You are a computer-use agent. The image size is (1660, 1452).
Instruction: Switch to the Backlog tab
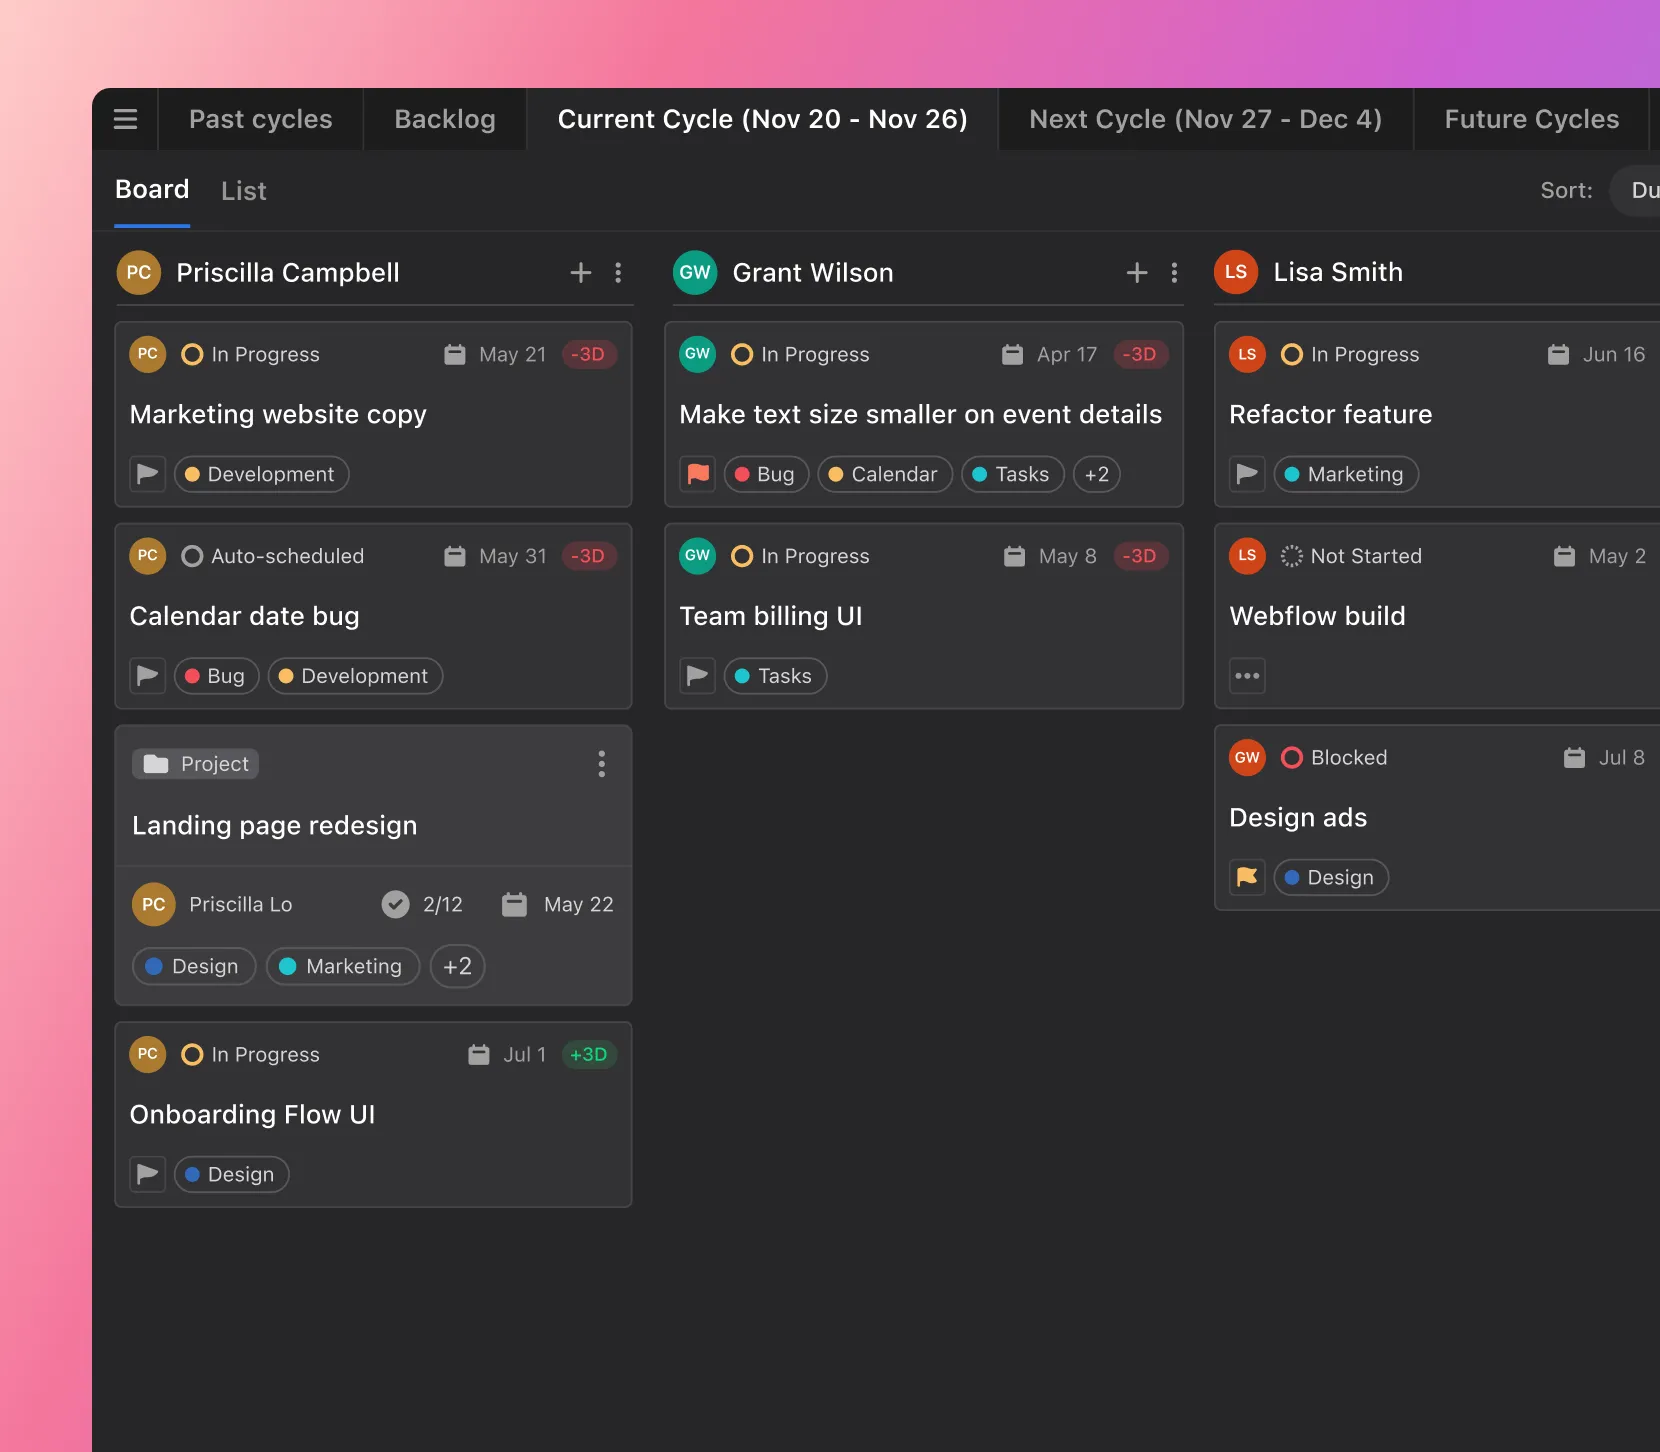(444, 118)
